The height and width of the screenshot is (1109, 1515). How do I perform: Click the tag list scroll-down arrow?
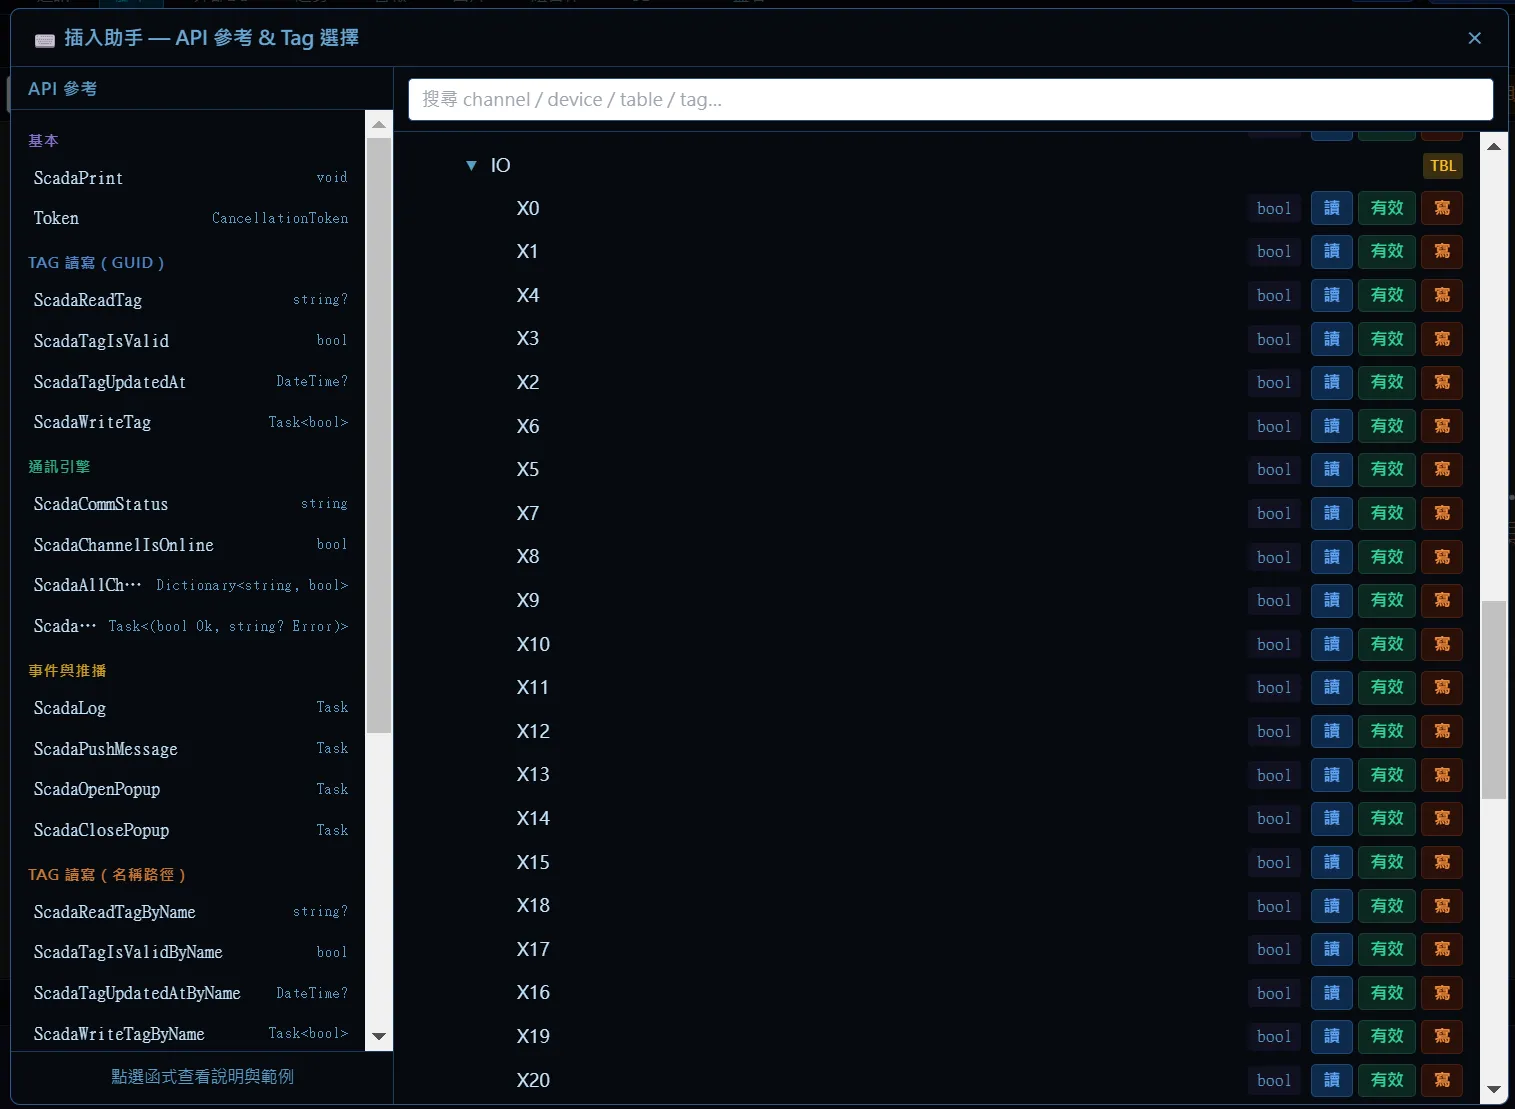point(1493,1090)
